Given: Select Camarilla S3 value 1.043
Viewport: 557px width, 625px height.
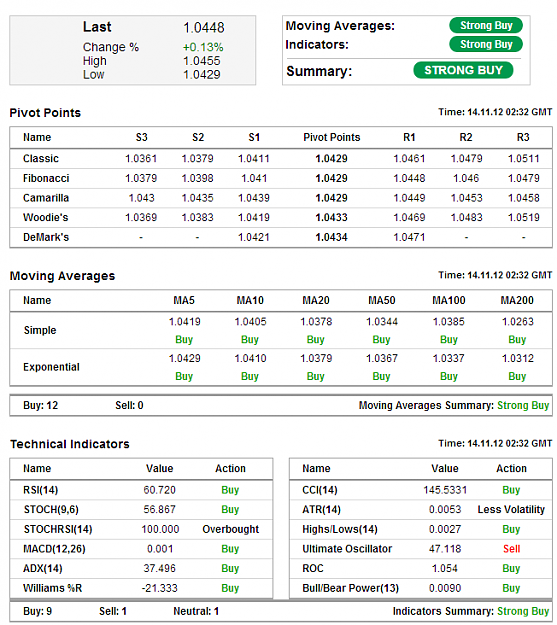Looking at the screenshot, I should [x=142, y=198].
